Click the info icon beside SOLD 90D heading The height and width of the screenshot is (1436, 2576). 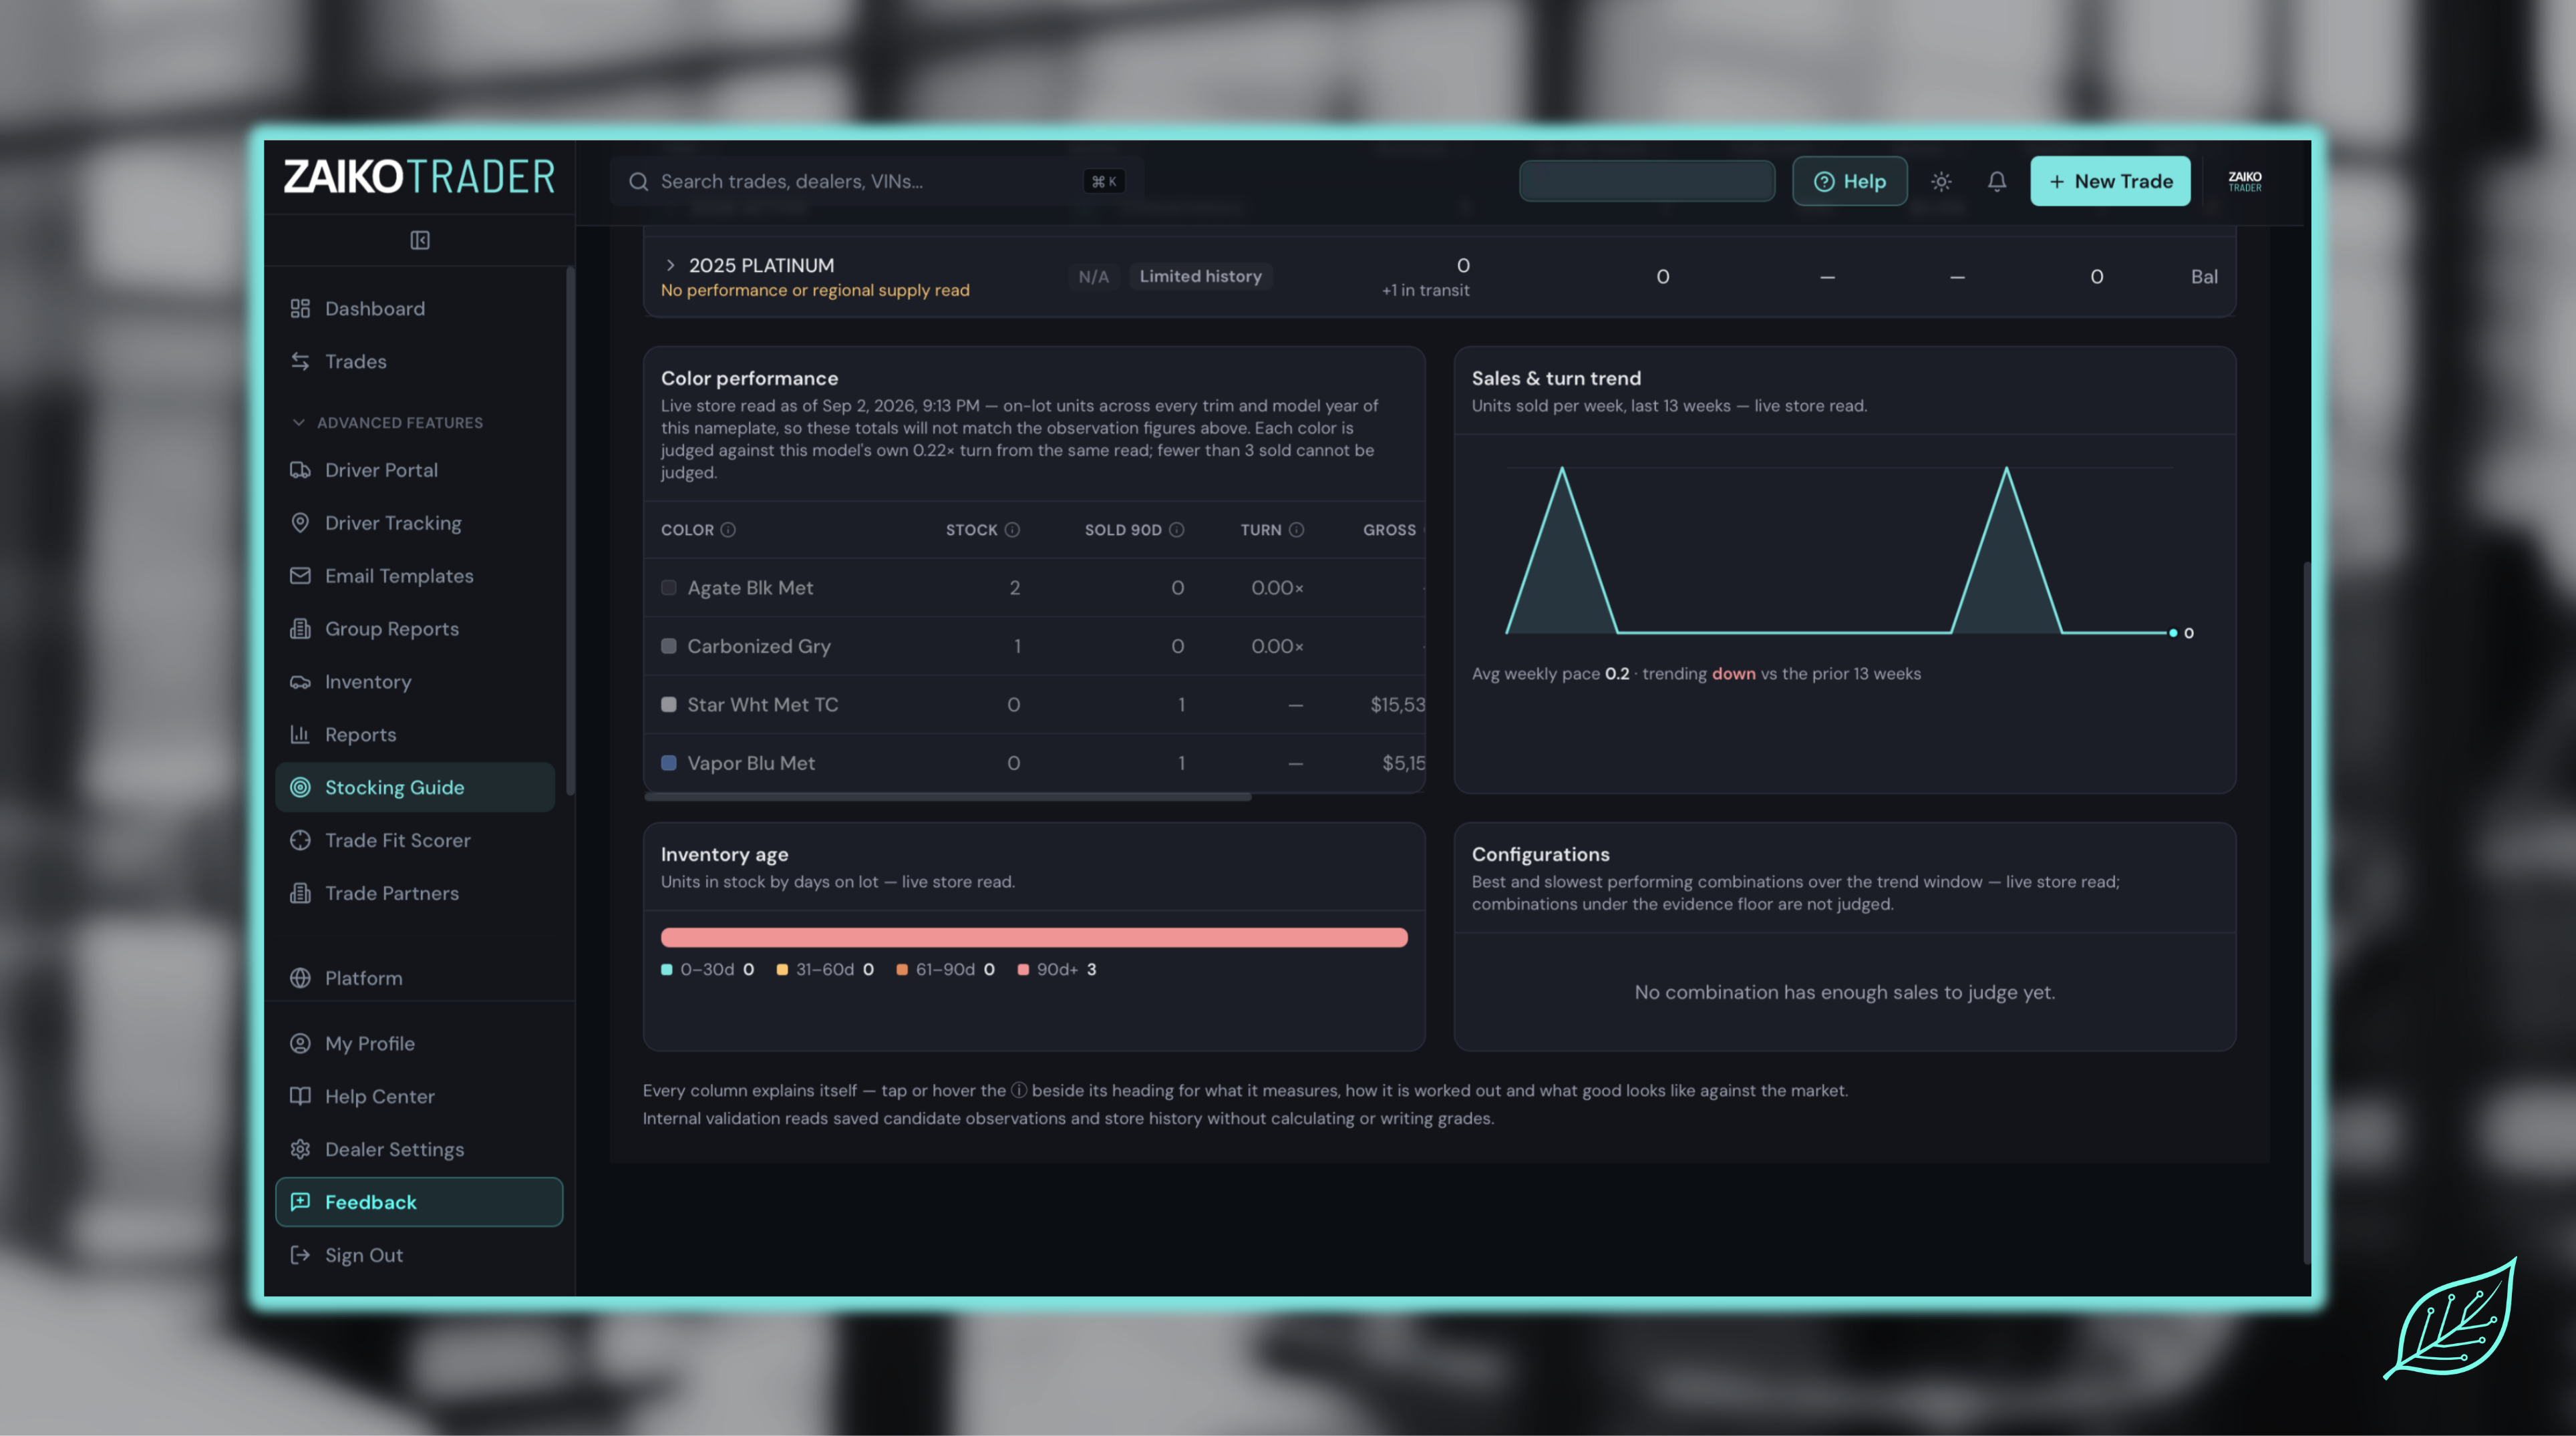tap(1177, 530)
